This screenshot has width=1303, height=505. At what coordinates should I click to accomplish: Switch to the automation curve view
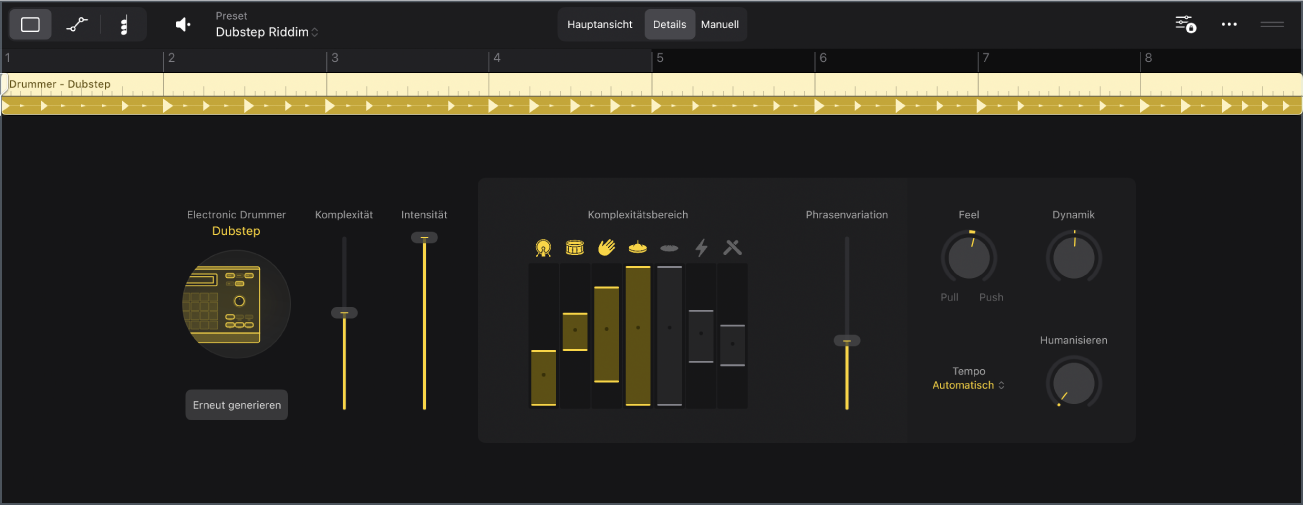tap(77, 25)
